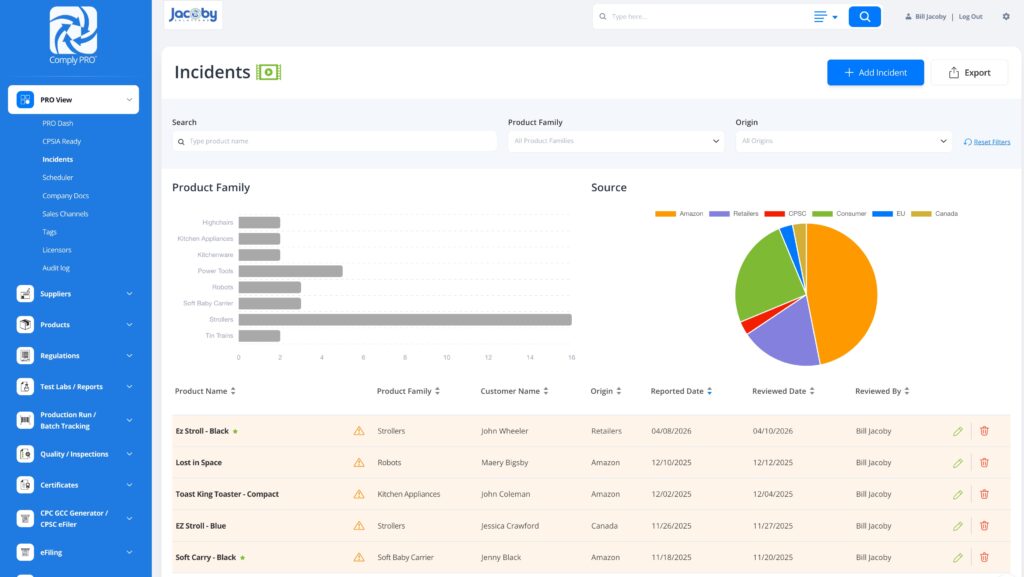Click the green video tutorial icon beside Incidents

point(268,72)
